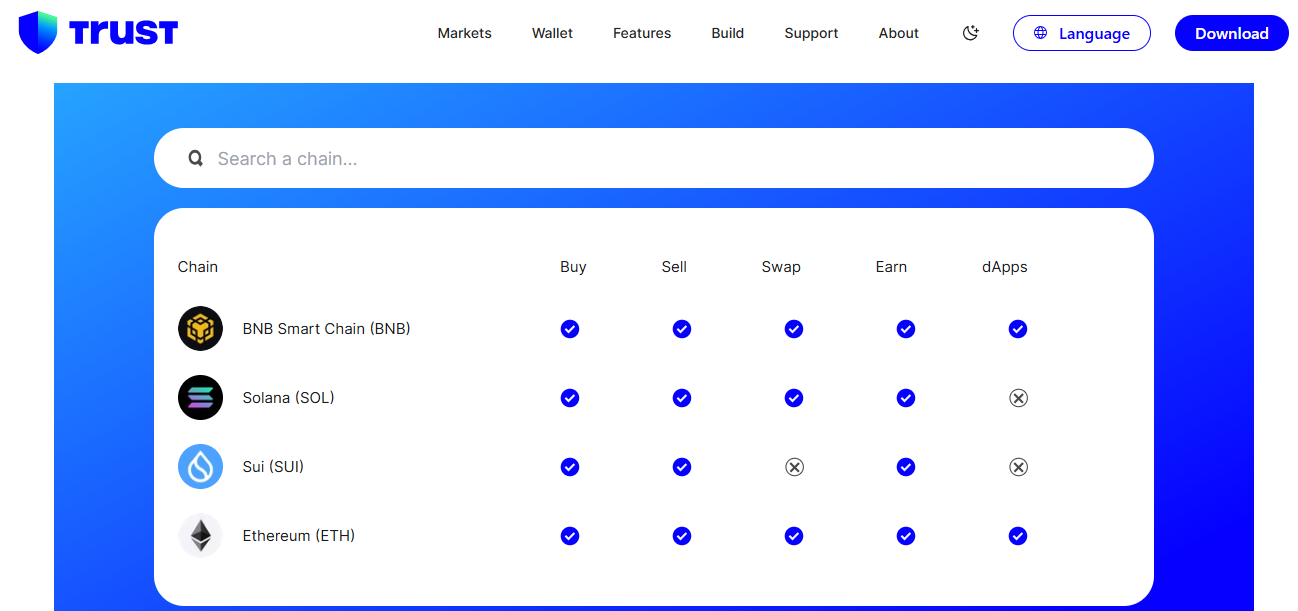Click Ethereum Swap checkmark
1298x611 pixels.
(794, 536)
